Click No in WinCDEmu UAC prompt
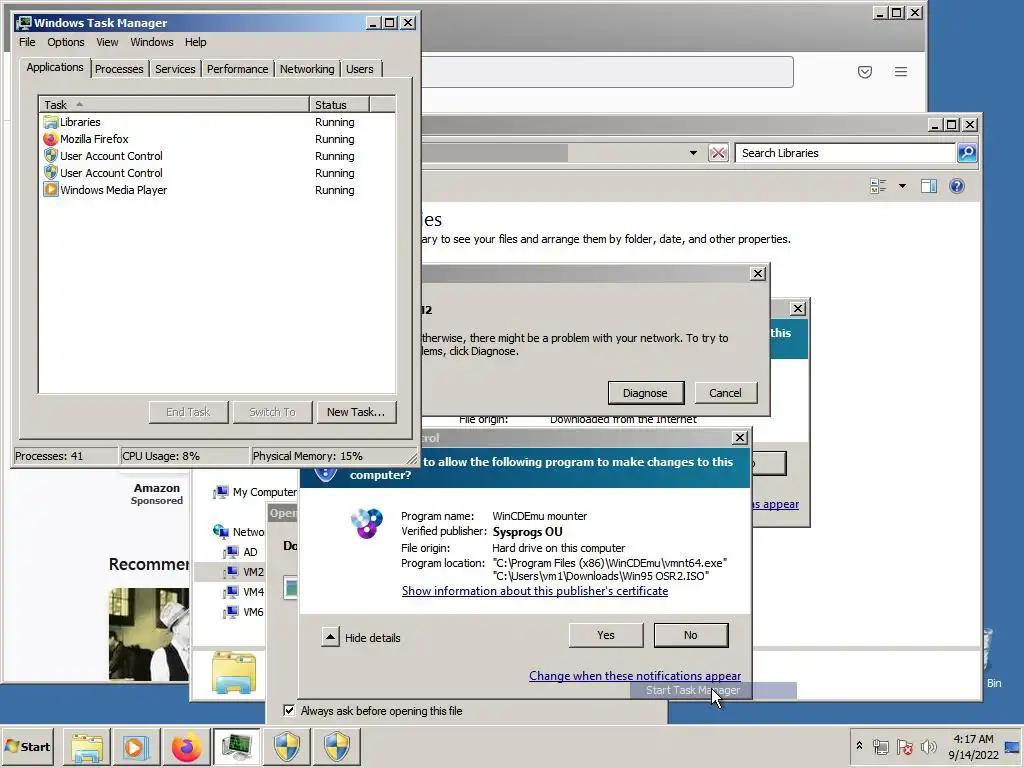The width and height of the screenshot is (1024, 768). click(x=690, y=635)
